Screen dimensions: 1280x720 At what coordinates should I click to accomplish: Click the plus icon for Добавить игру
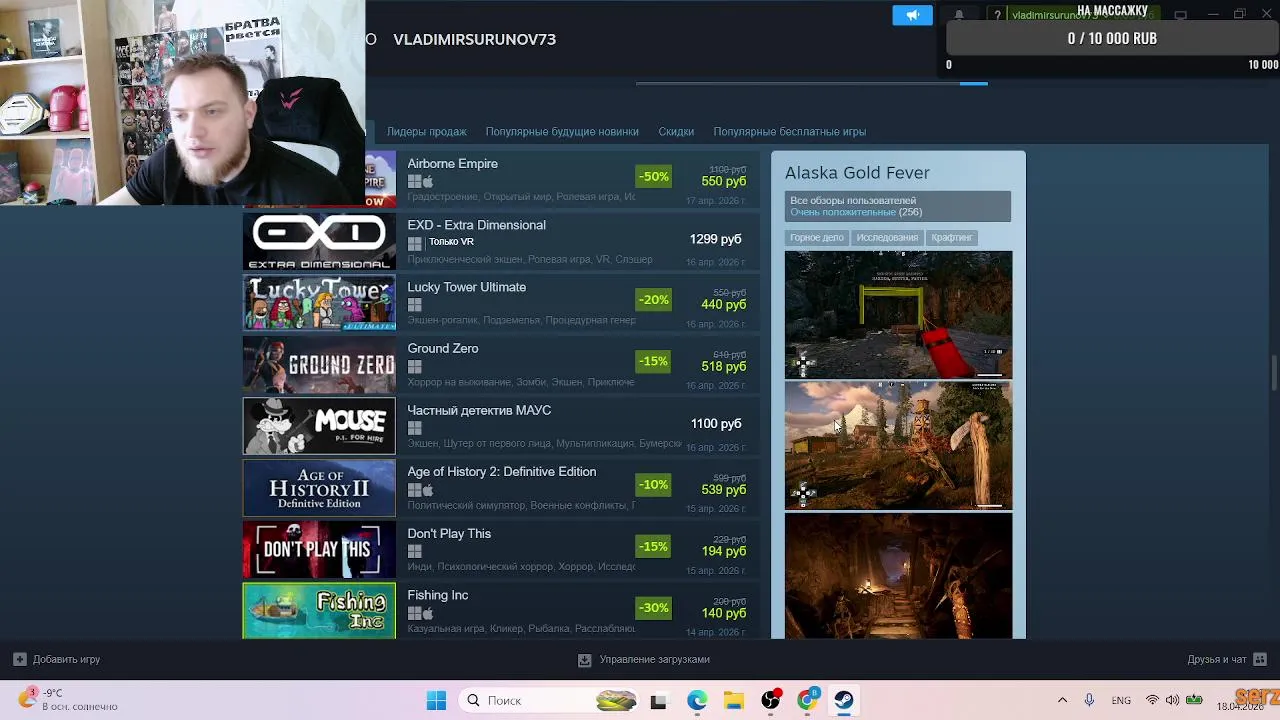(19, 659)
